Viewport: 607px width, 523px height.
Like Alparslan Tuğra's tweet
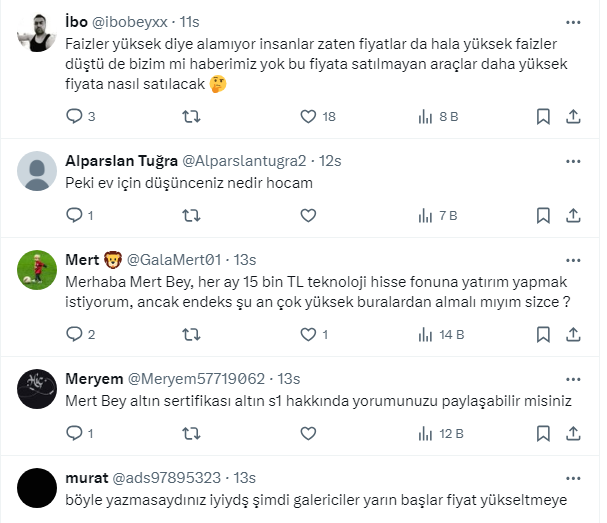pyautogui.click(x=308, y=214)
